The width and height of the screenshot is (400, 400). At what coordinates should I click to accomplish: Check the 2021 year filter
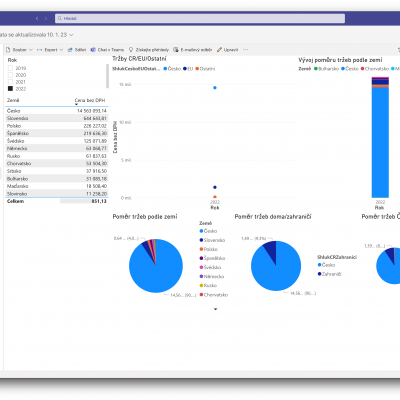10,82
